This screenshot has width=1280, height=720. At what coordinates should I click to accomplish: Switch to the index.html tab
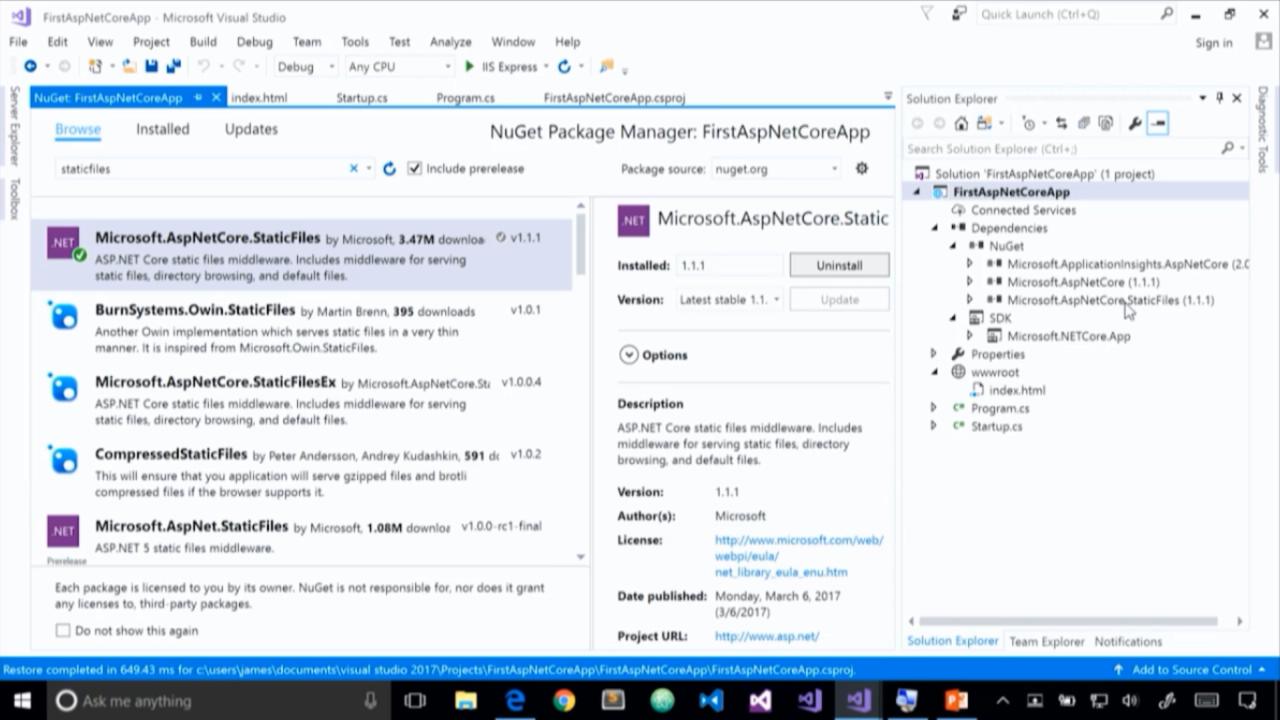coord(259,98)
